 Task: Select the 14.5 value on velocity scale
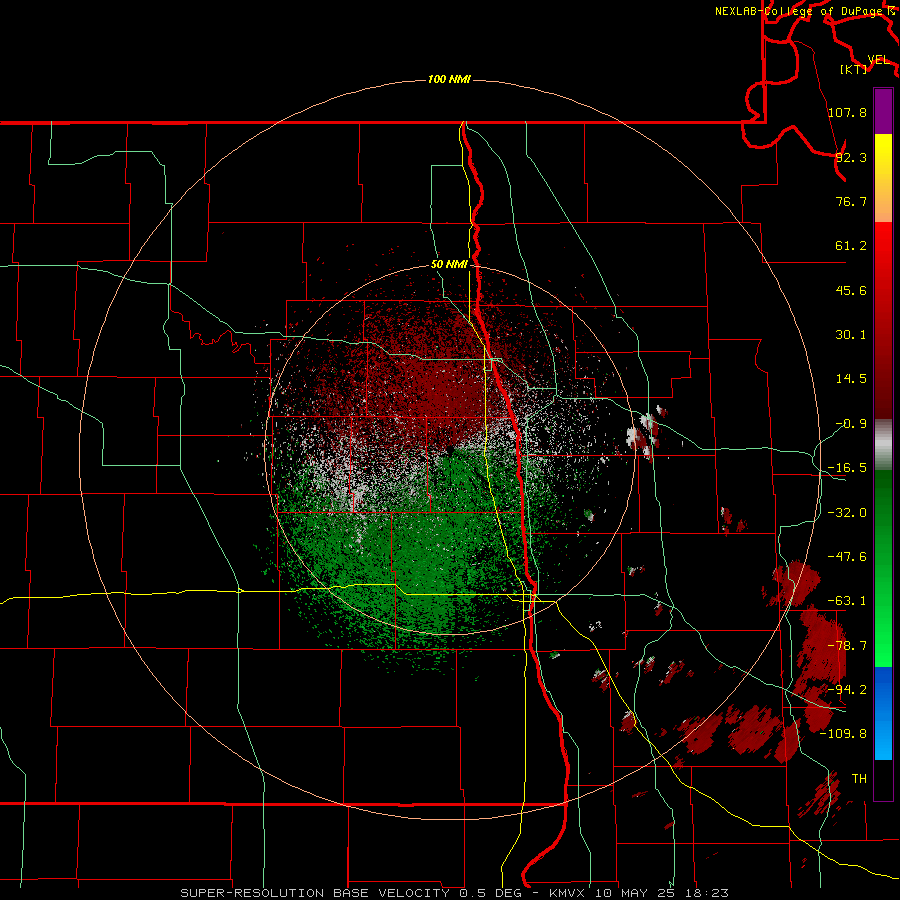tap(851, 379)
